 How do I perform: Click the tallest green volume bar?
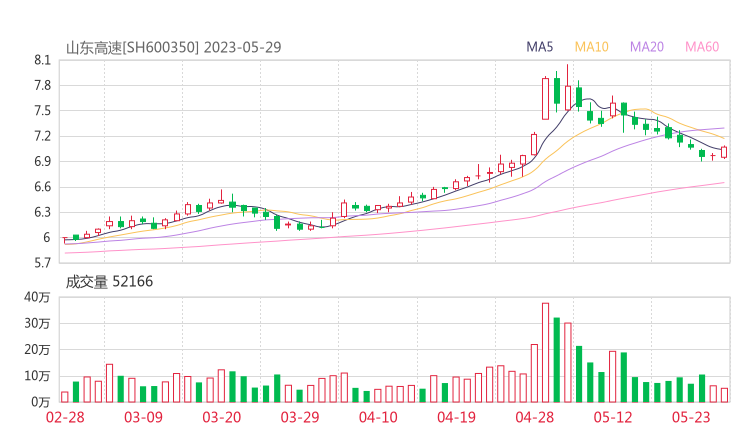[557, 360]
